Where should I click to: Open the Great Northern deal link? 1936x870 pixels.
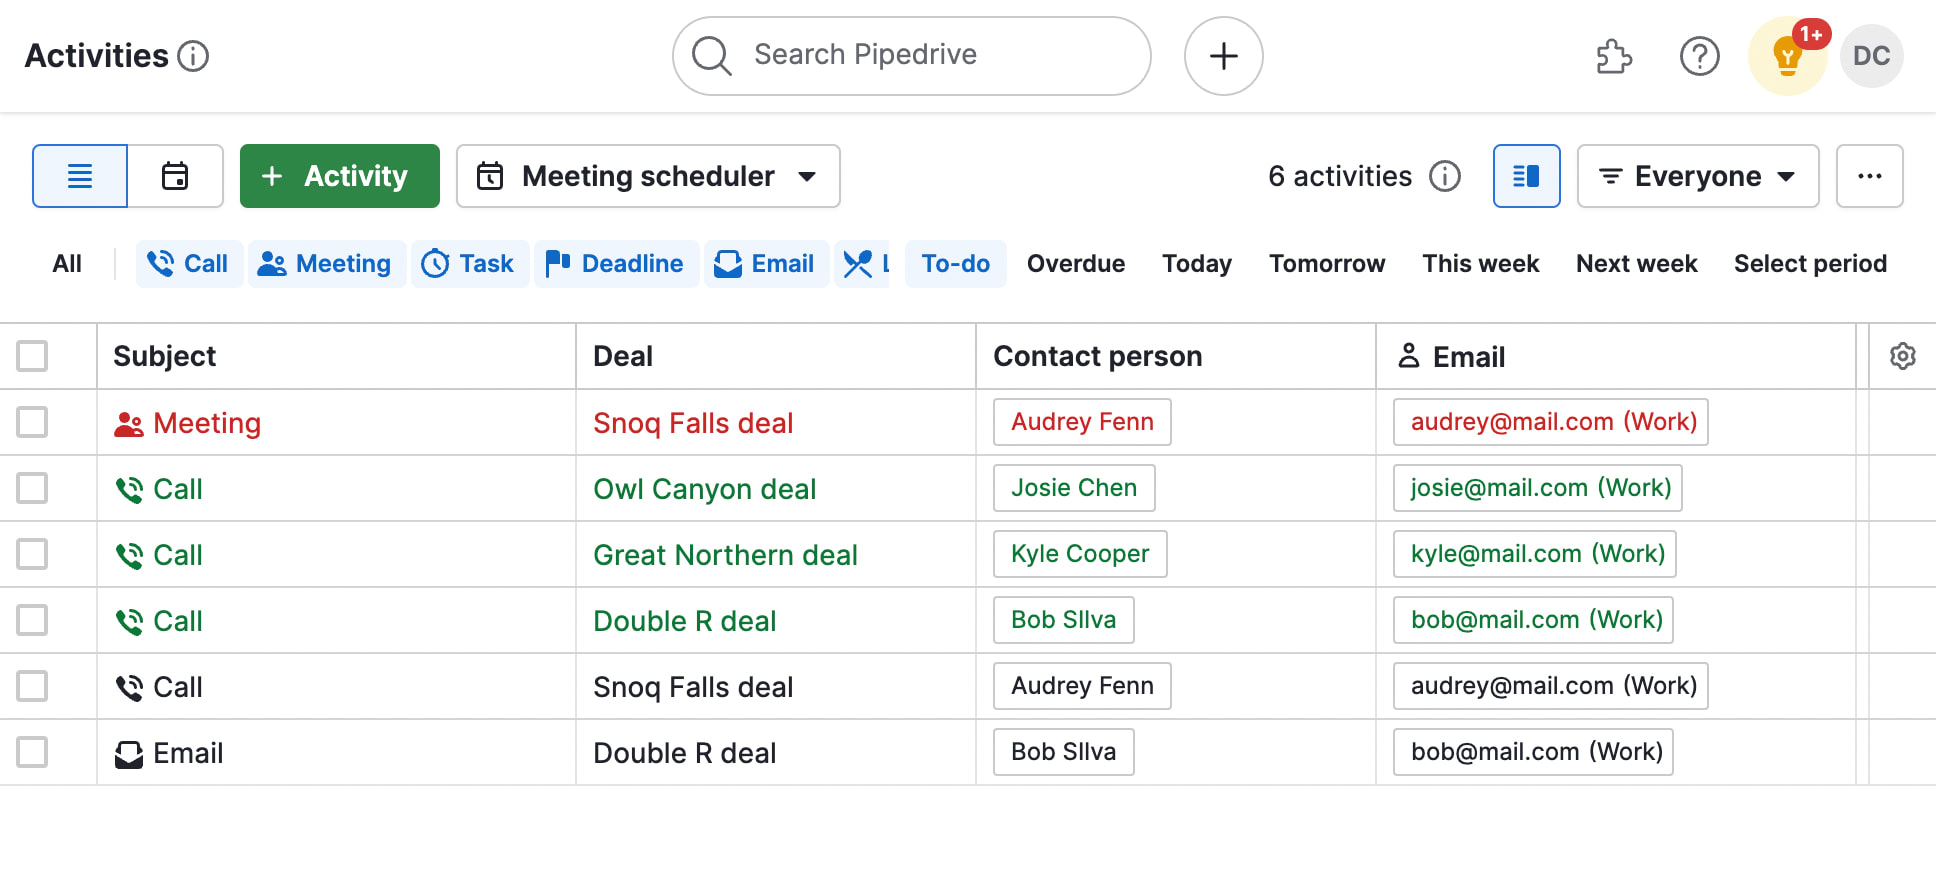pos(725,556)
